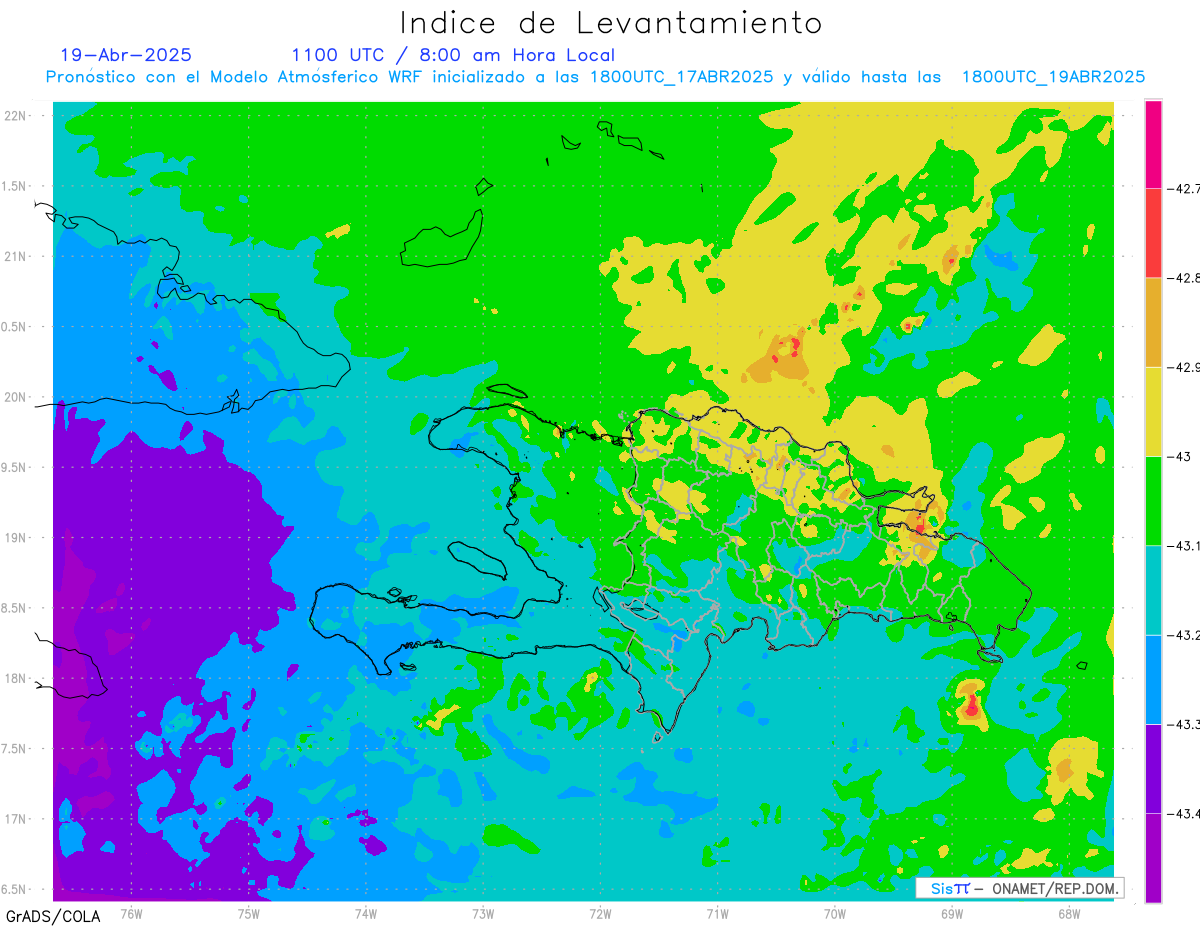Select the red legend color segment
Screen dimensions: 1200x927
(1153, 233)
